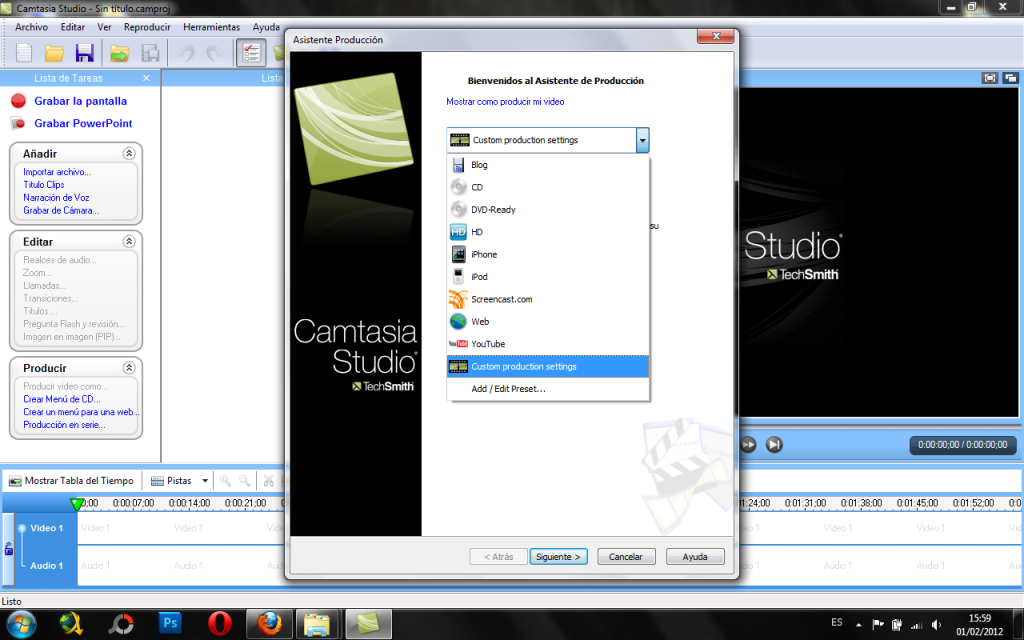Click the Ayuda button in the wizard
Screen dimensions: 1024x640
tap(695, 556)
